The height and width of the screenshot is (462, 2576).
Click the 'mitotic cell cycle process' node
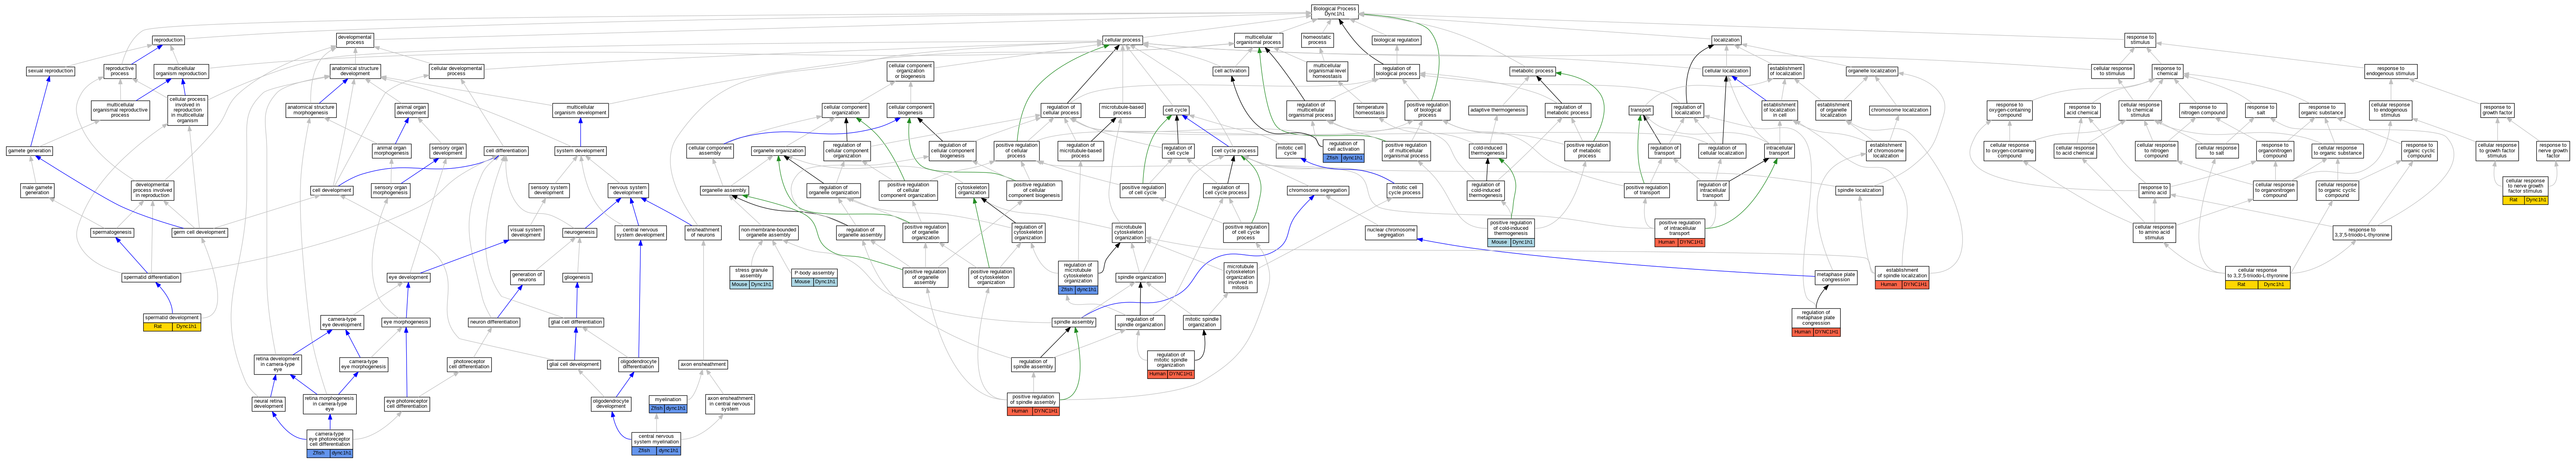pyautogui.click(x=1404, y=190)
